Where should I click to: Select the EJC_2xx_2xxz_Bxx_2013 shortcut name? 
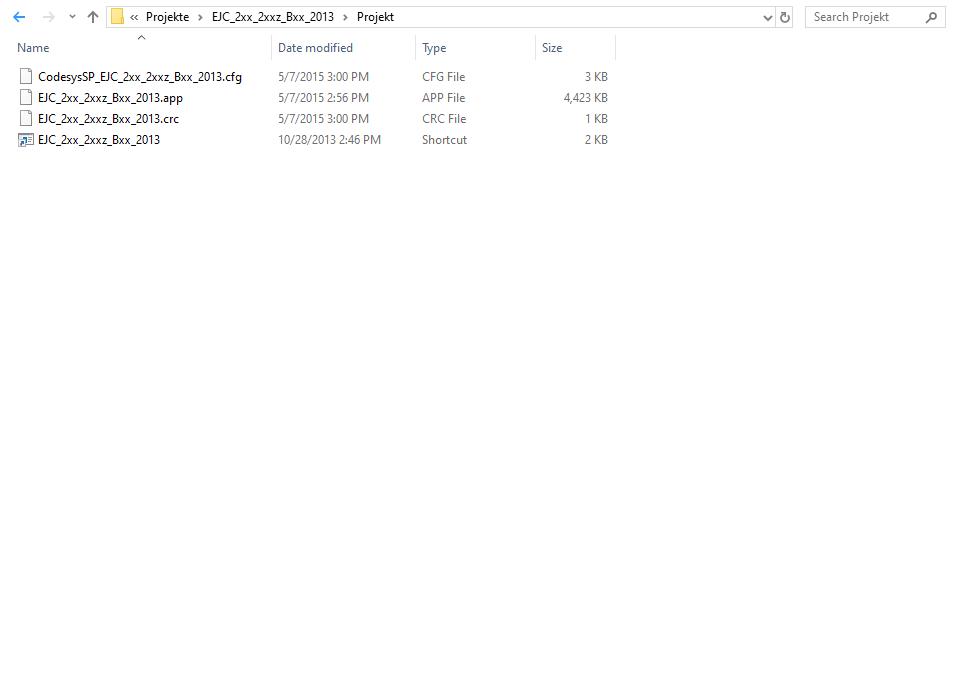click(98, 139)
